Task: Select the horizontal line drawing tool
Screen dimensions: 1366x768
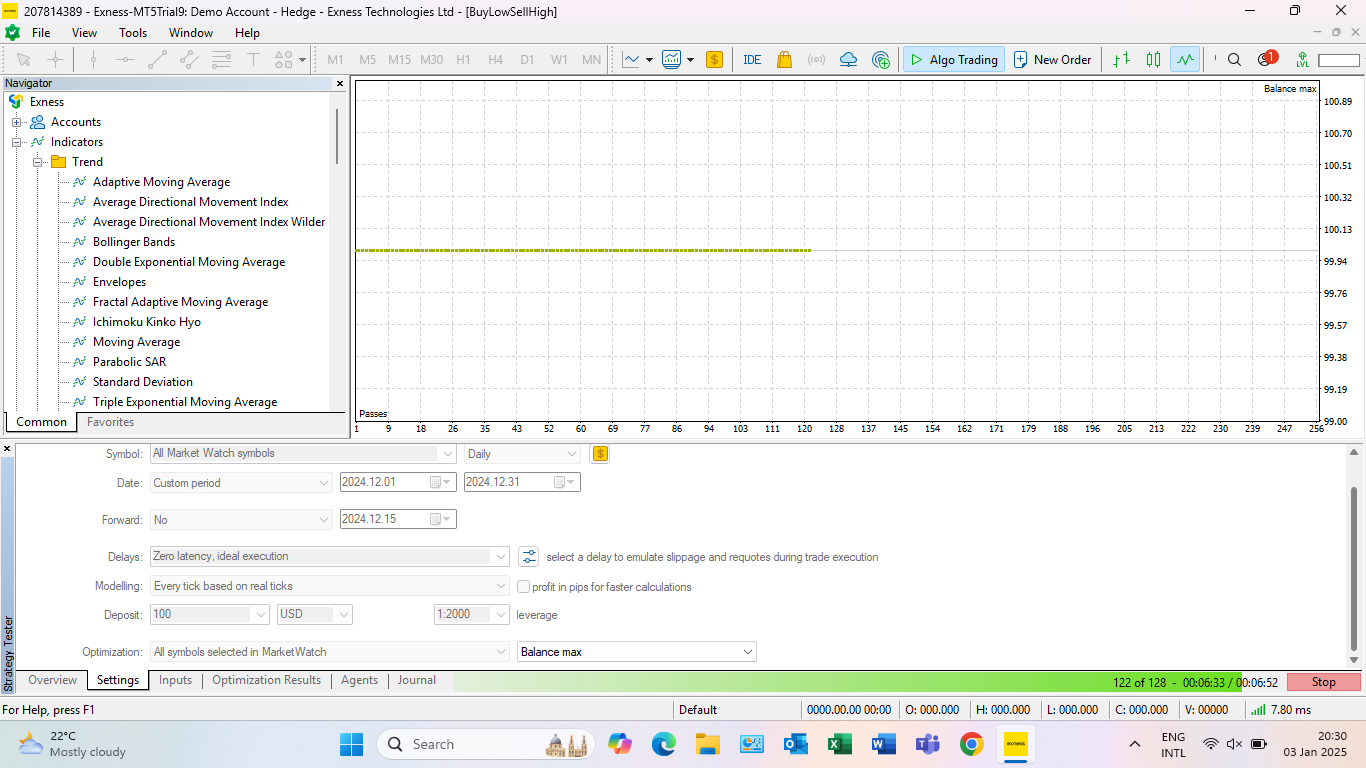Action: coord(125,60)
